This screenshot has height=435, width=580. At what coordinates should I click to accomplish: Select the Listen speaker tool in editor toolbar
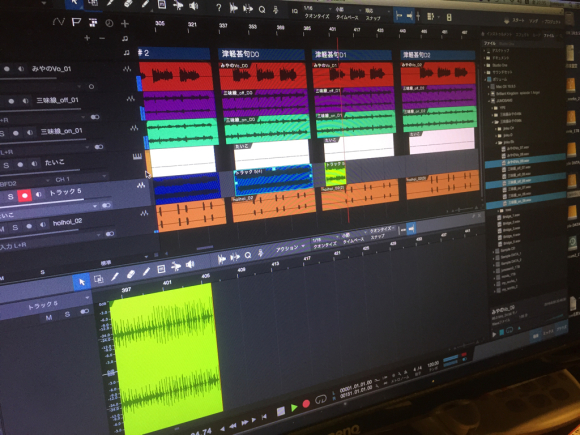pos(190,264)
